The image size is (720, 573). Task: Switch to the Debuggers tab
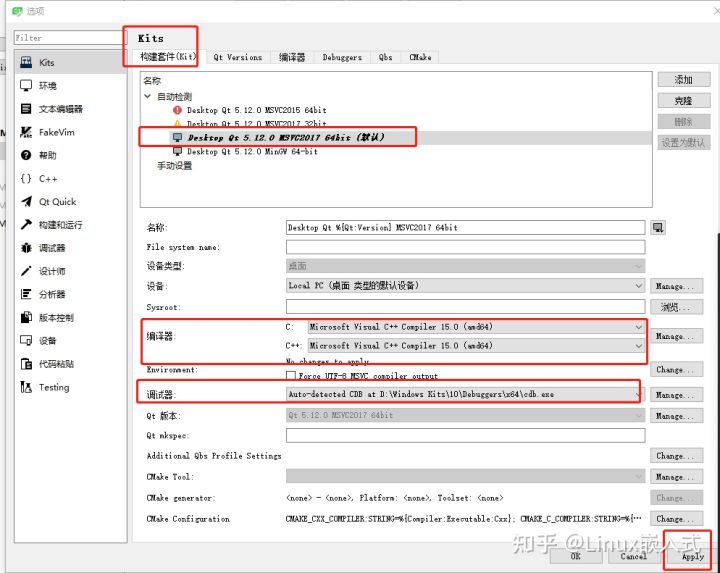tap(342, 57)
